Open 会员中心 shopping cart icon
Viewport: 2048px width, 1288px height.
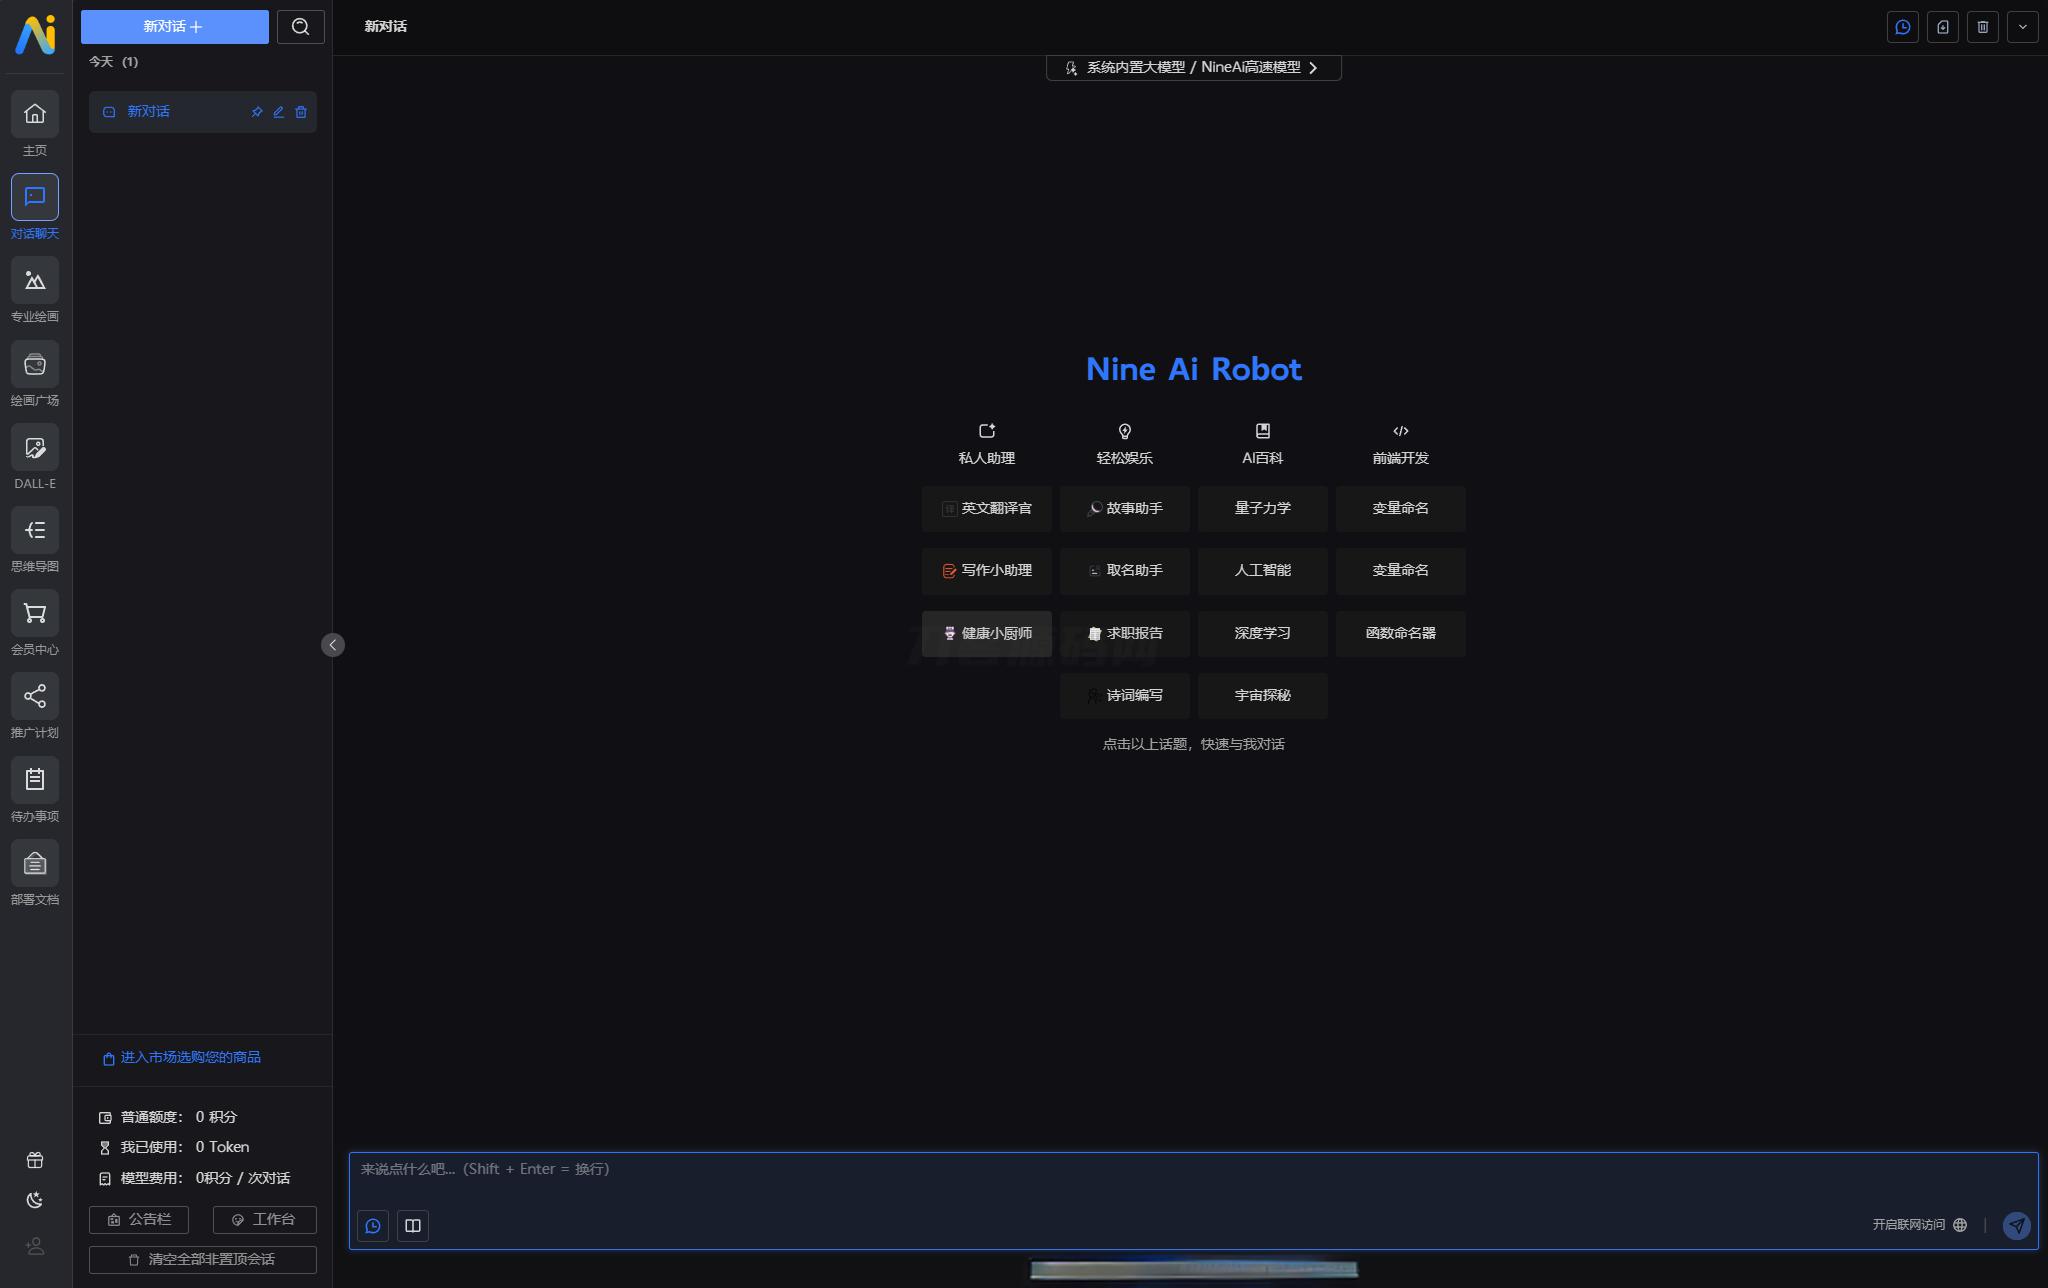(35, 613)
